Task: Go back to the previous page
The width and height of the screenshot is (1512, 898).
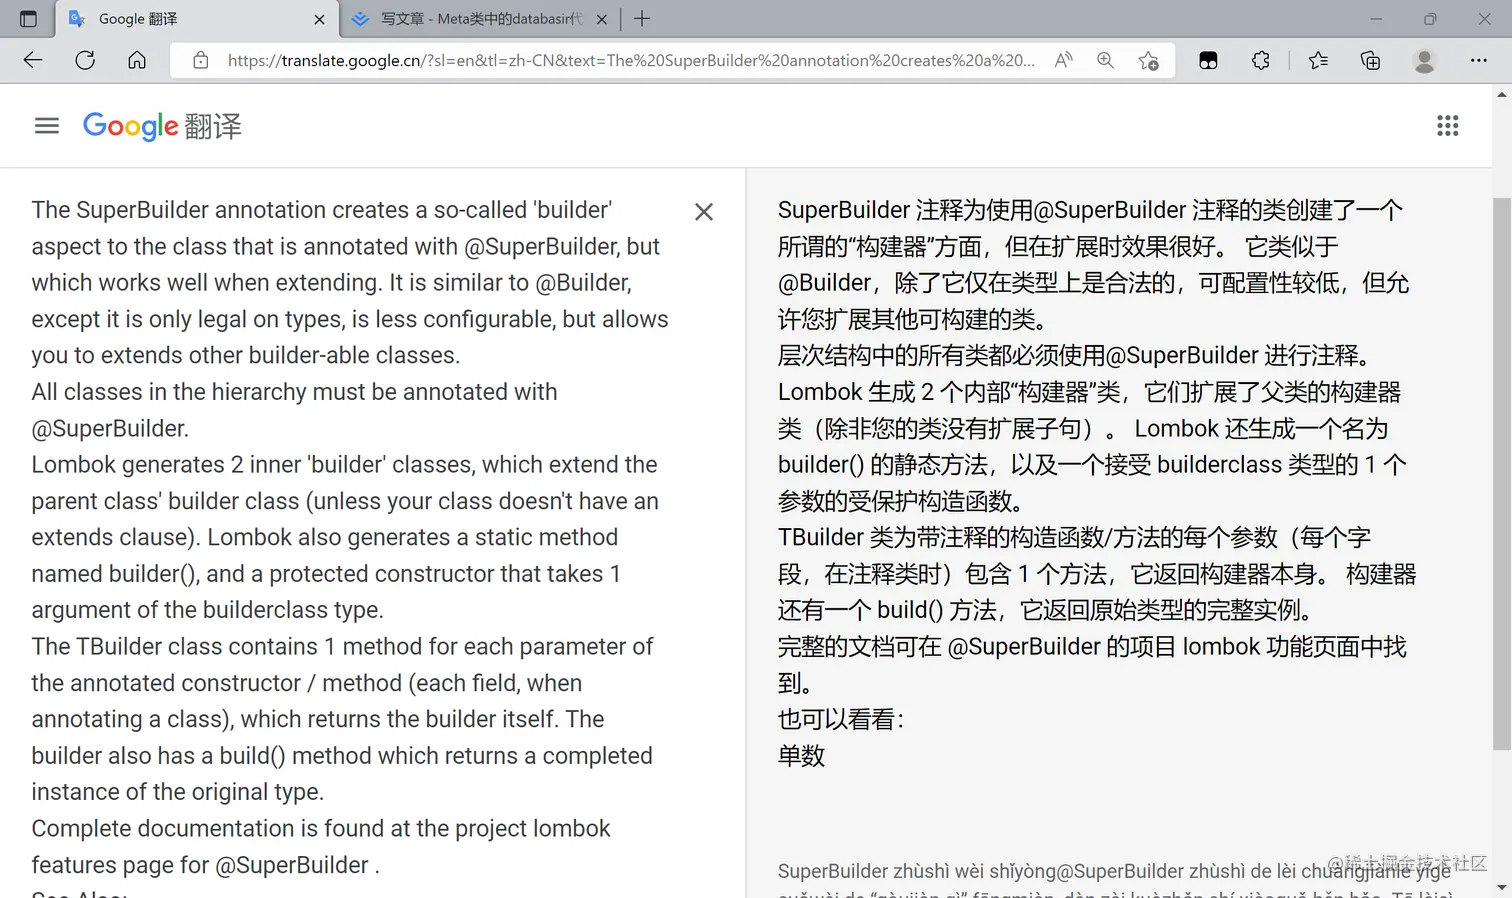Action: pyautogui.click(x=33, y=60)
